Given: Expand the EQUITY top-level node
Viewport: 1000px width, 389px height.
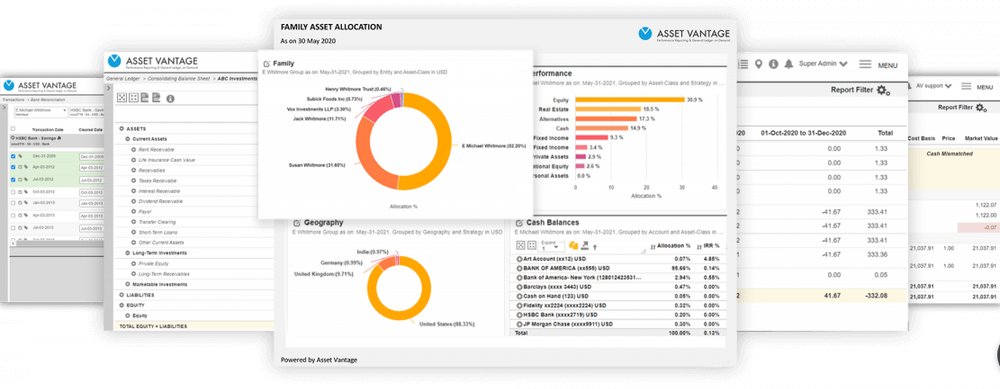Looking at the screenshot, I should pos(121,305).
